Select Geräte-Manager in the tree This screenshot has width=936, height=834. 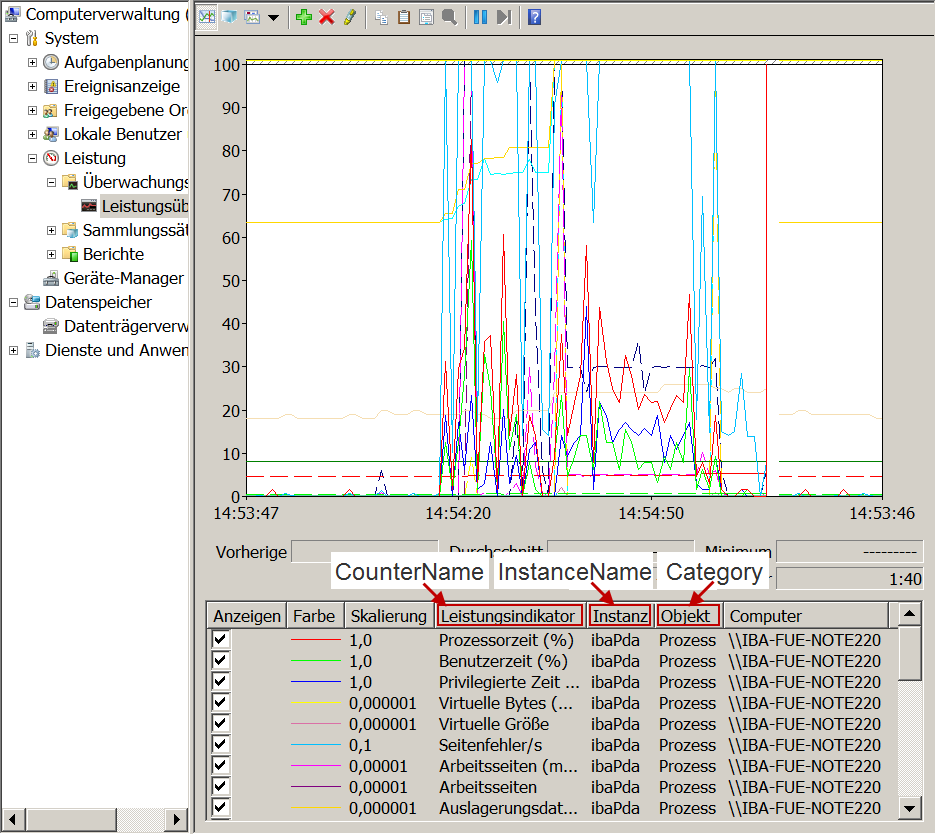point(123,278)
